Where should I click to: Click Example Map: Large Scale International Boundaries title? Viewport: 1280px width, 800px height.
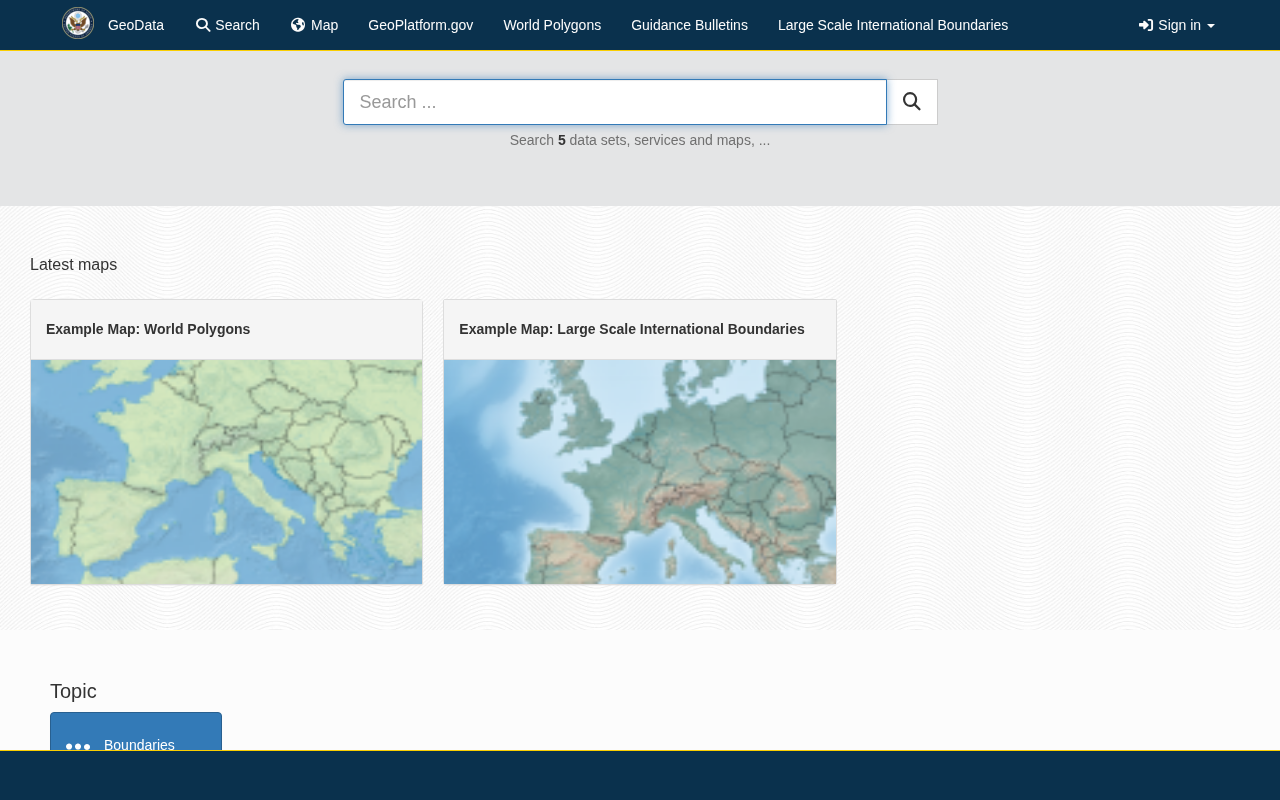click(x=632, y=329)
